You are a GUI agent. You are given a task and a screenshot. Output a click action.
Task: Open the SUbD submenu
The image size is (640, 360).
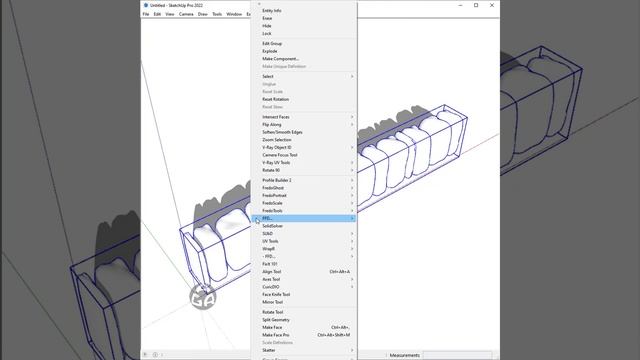304,233
